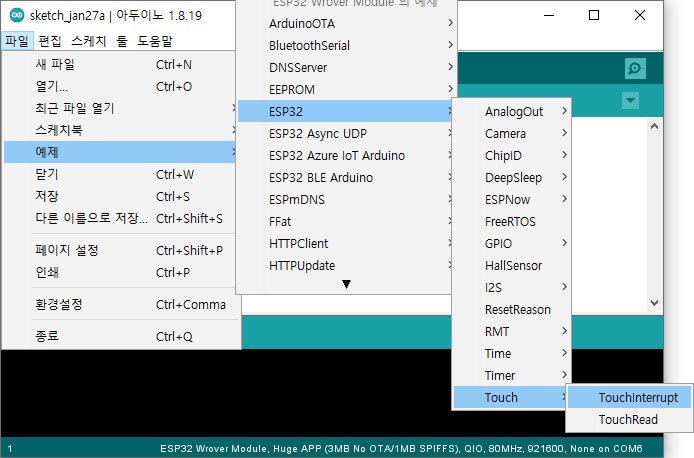Choose 새 파일 from the file menu
Screen dimensions: 694x458
[x=120, y=65]
